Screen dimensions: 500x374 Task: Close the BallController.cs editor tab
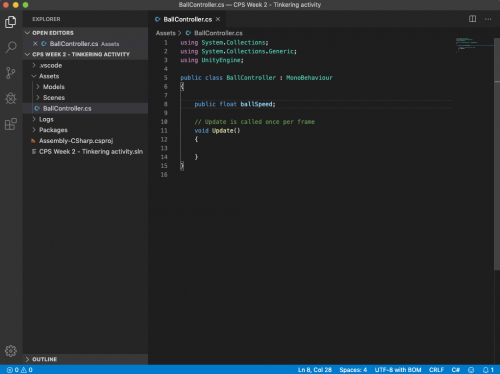point(218,19)
